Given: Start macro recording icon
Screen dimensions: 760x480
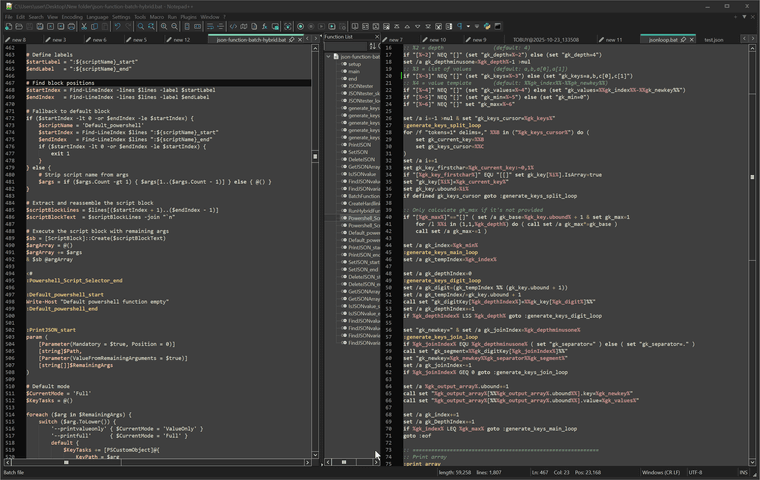Looking at the screenshot, I should [301, 27].
